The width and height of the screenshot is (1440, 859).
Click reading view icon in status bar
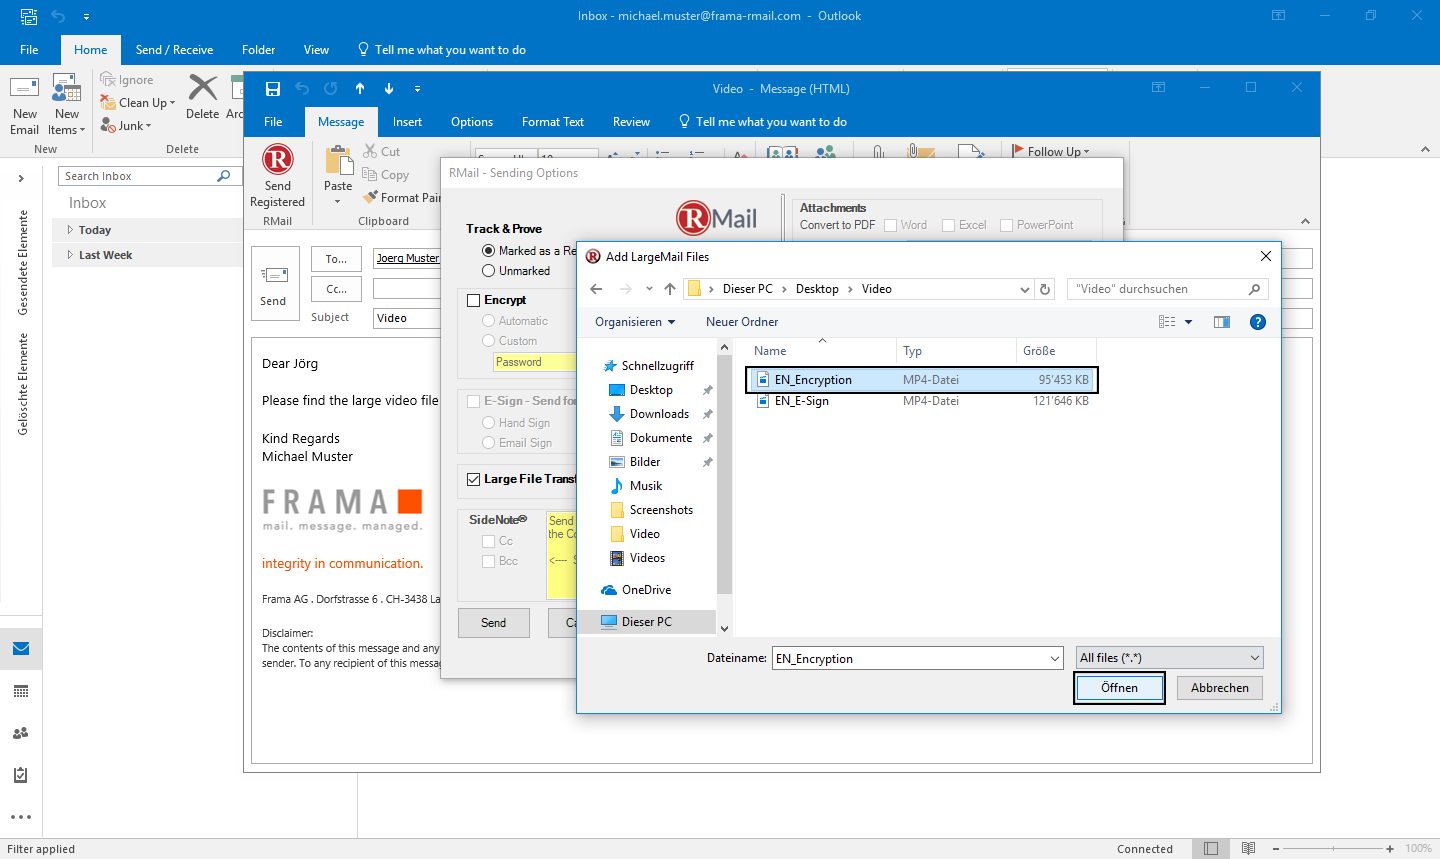click(1249, 848)
